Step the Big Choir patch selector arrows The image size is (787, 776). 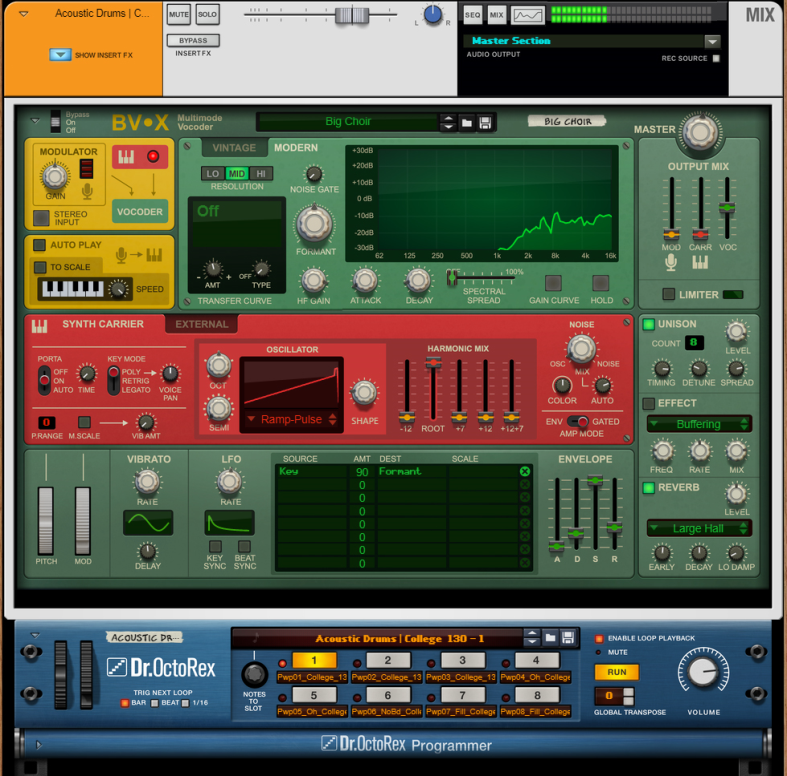448,122
